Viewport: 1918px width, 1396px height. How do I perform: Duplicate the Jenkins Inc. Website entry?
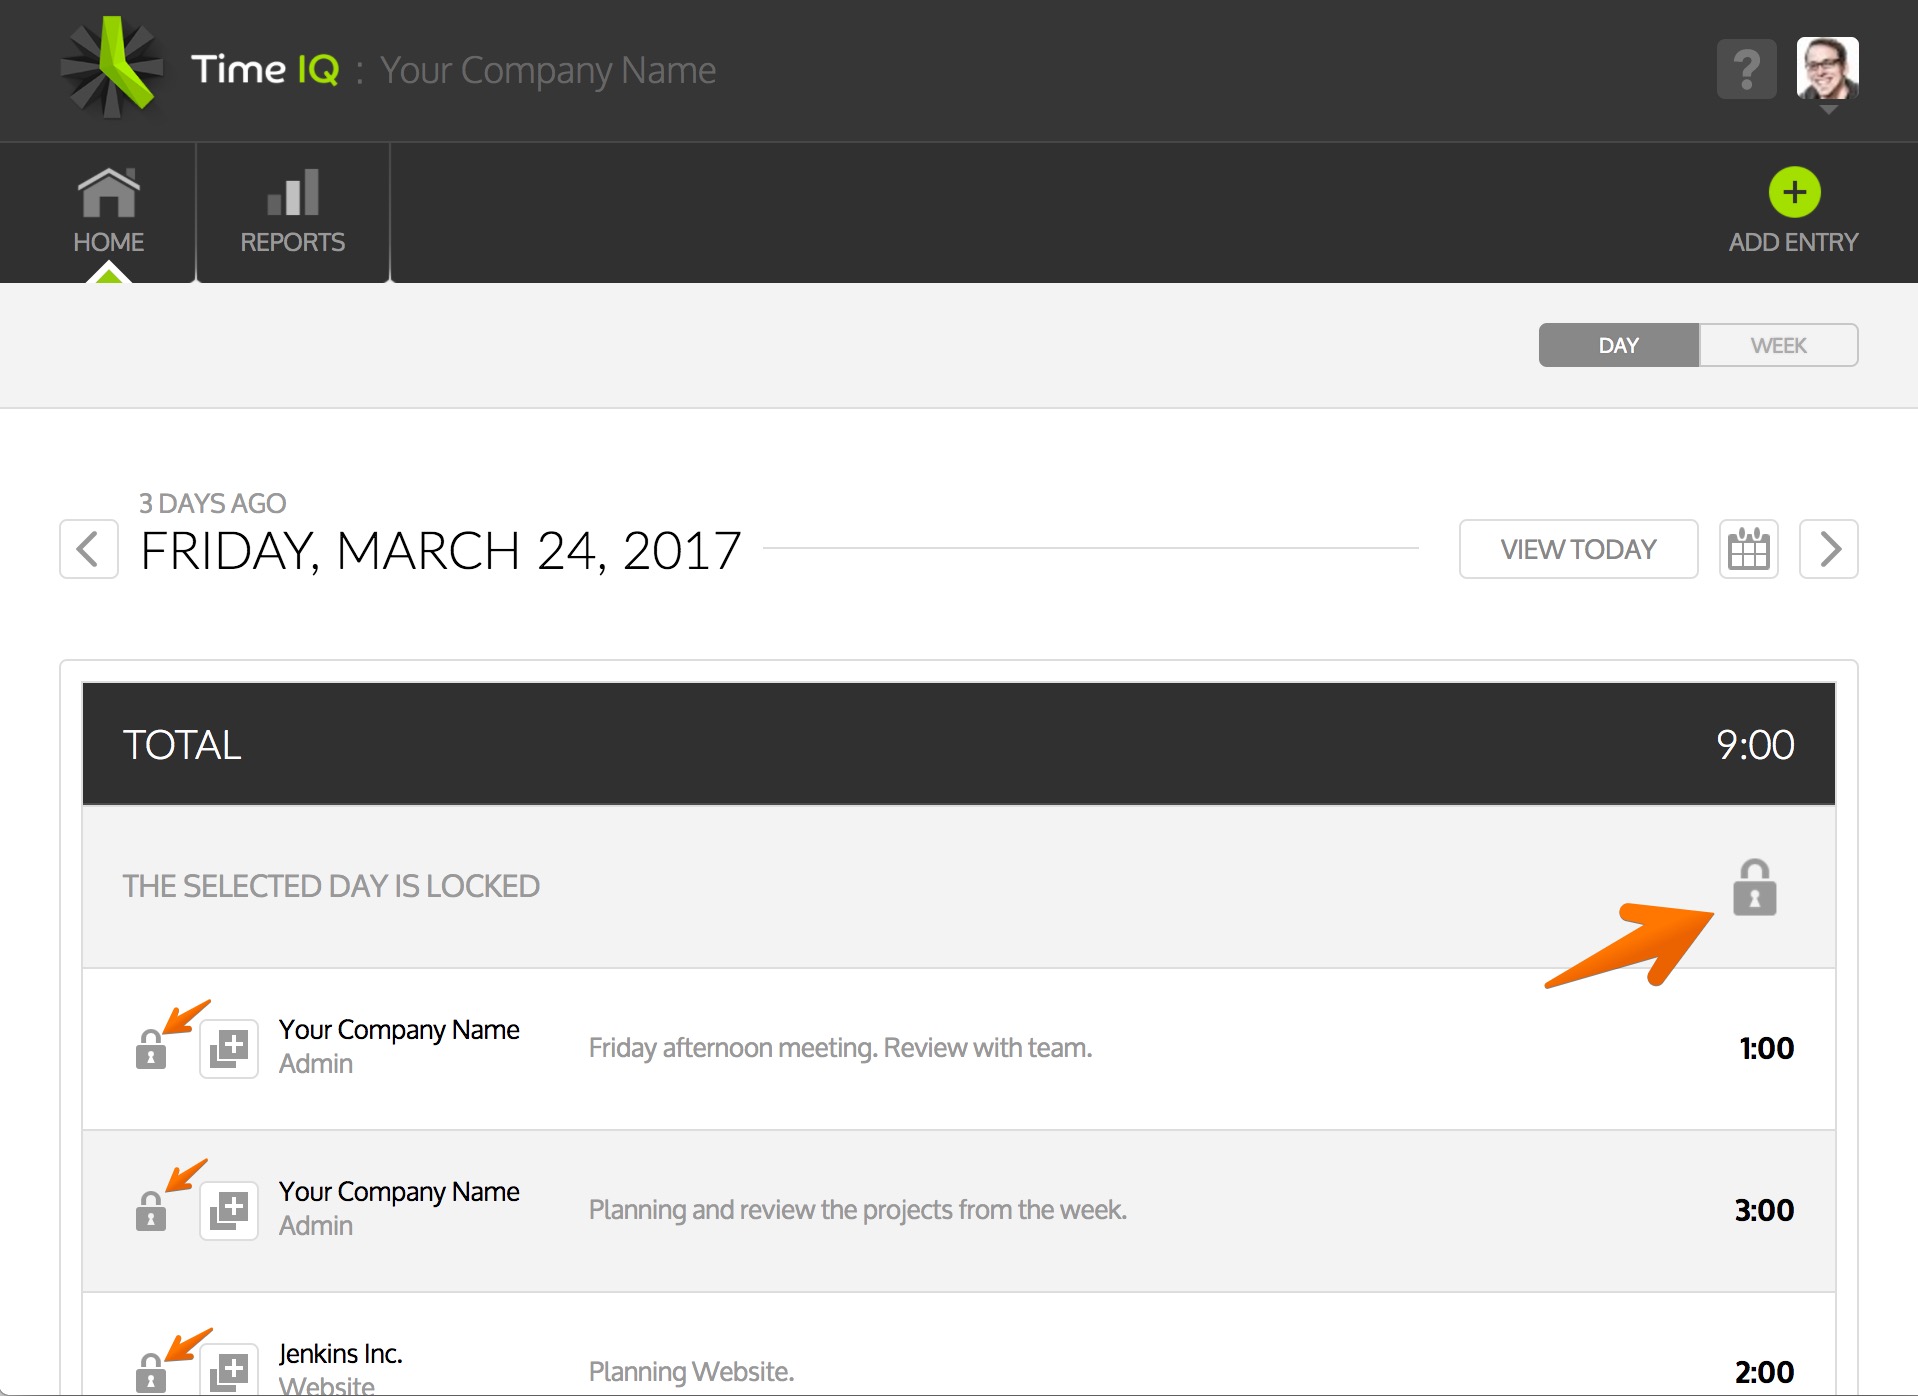(x=229, y=1369)
